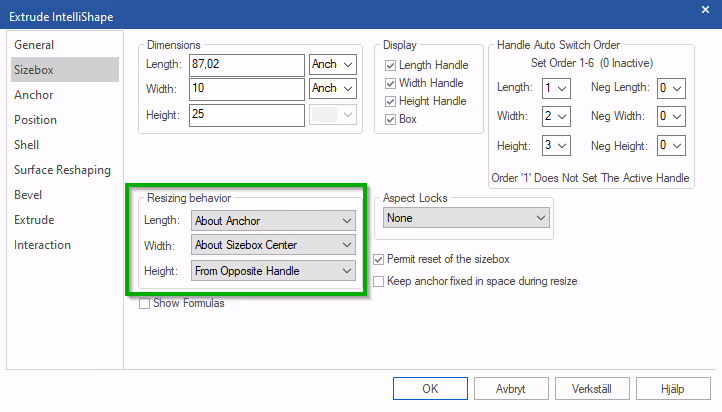Uncheck the Box display checkbox
Image resolution: width=722 pixels, height=412 pixels.
(390, 119)
